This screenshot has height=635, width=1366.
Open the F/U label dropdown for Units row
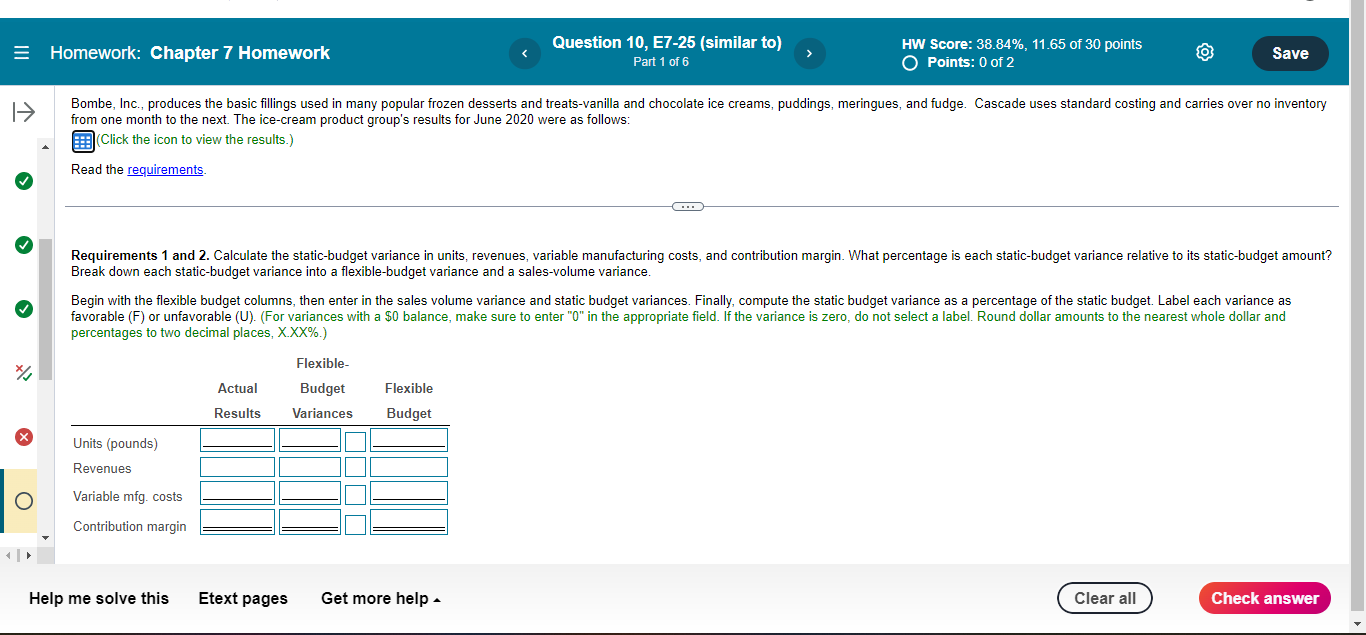point(355,439)
